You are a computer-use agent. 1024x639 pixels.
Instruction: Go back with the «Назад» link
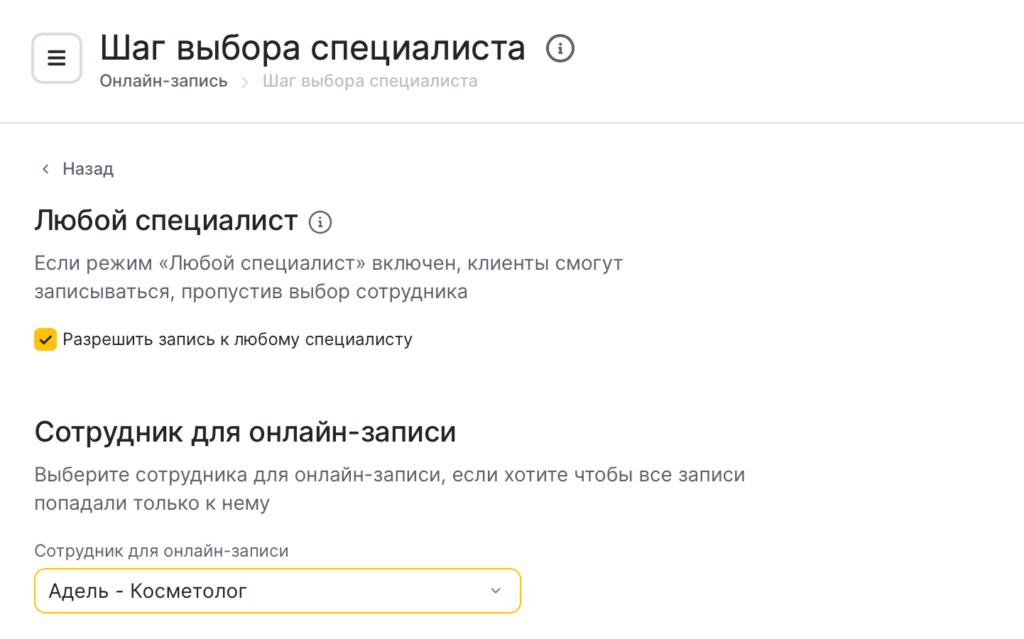88,169
